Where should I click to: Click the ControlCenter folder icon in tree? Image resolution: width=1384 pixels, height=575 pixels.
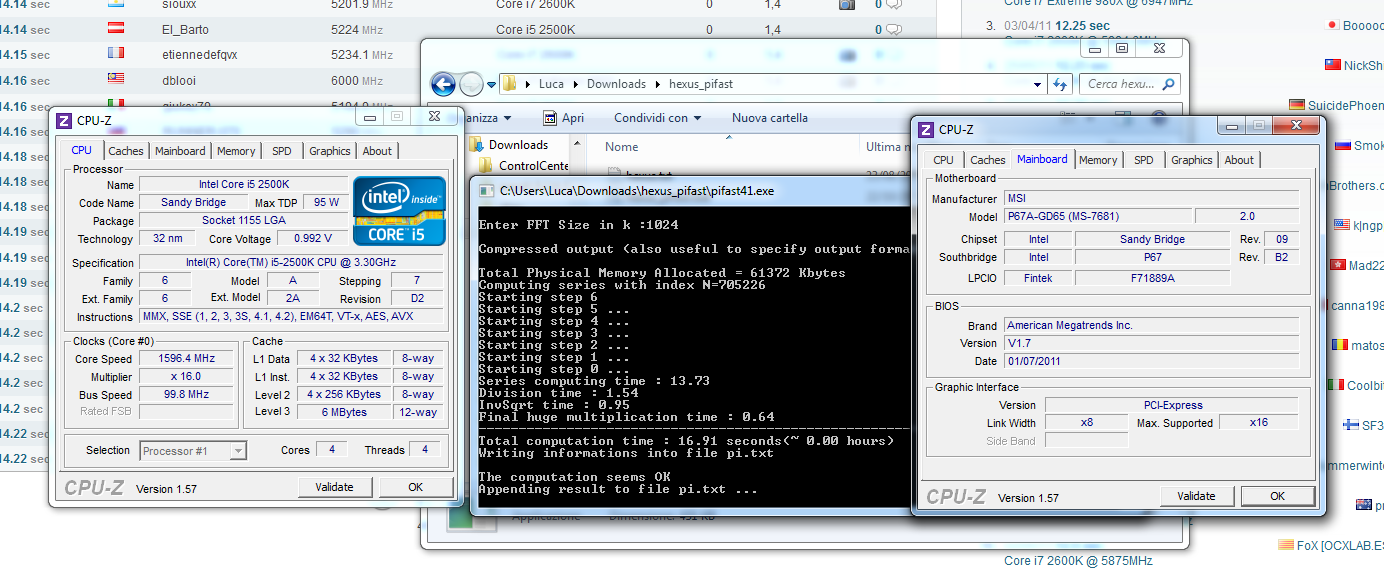click(x=486, y=166)
